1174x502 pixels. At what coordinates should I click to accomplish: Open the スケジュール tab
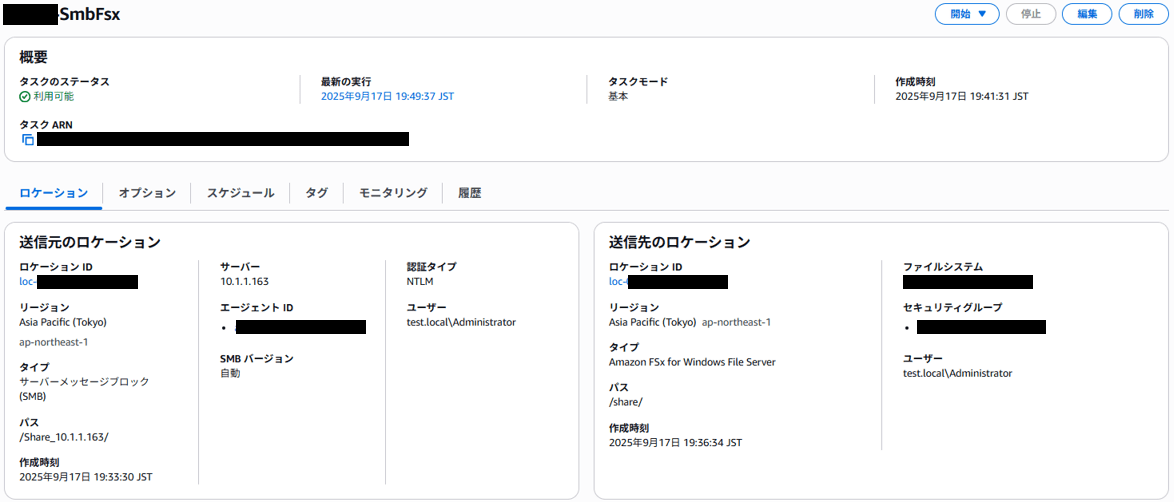point(240,193)
